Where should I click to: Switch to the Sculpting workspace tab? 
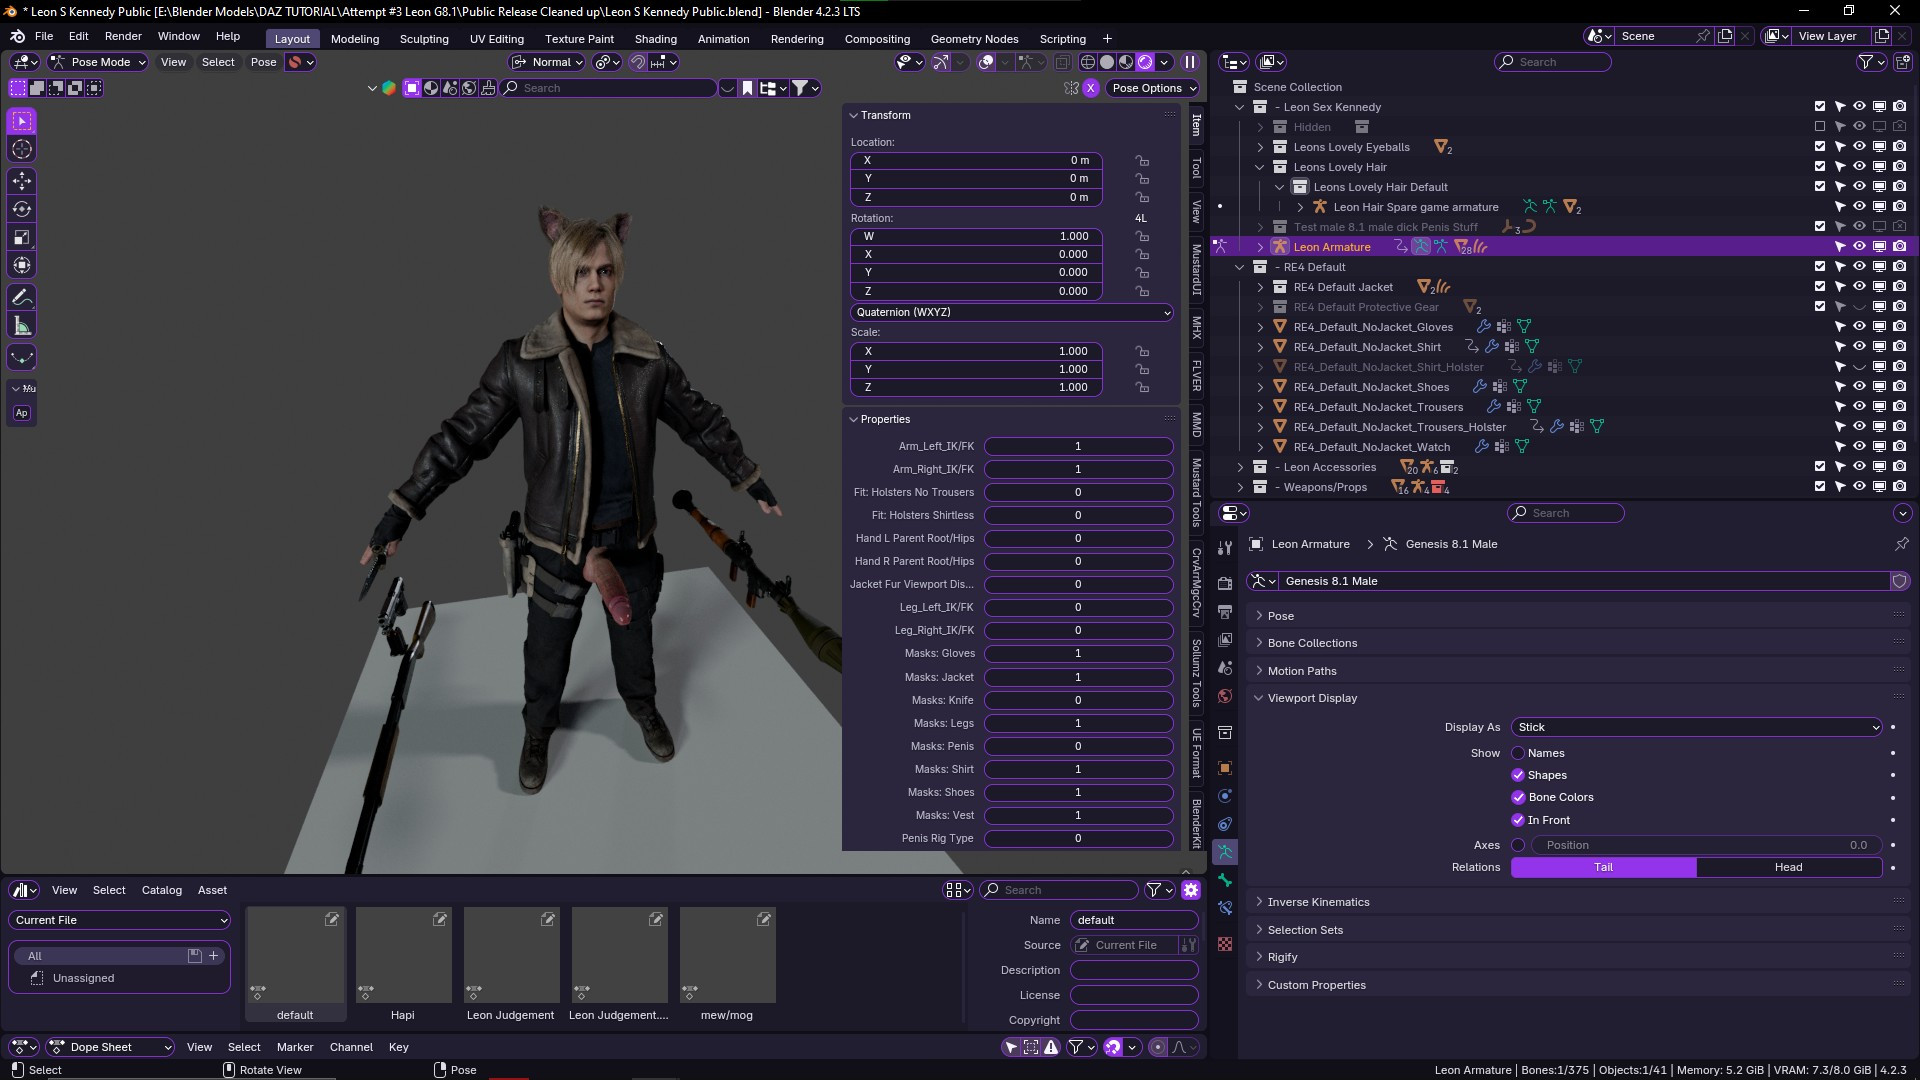424,39
